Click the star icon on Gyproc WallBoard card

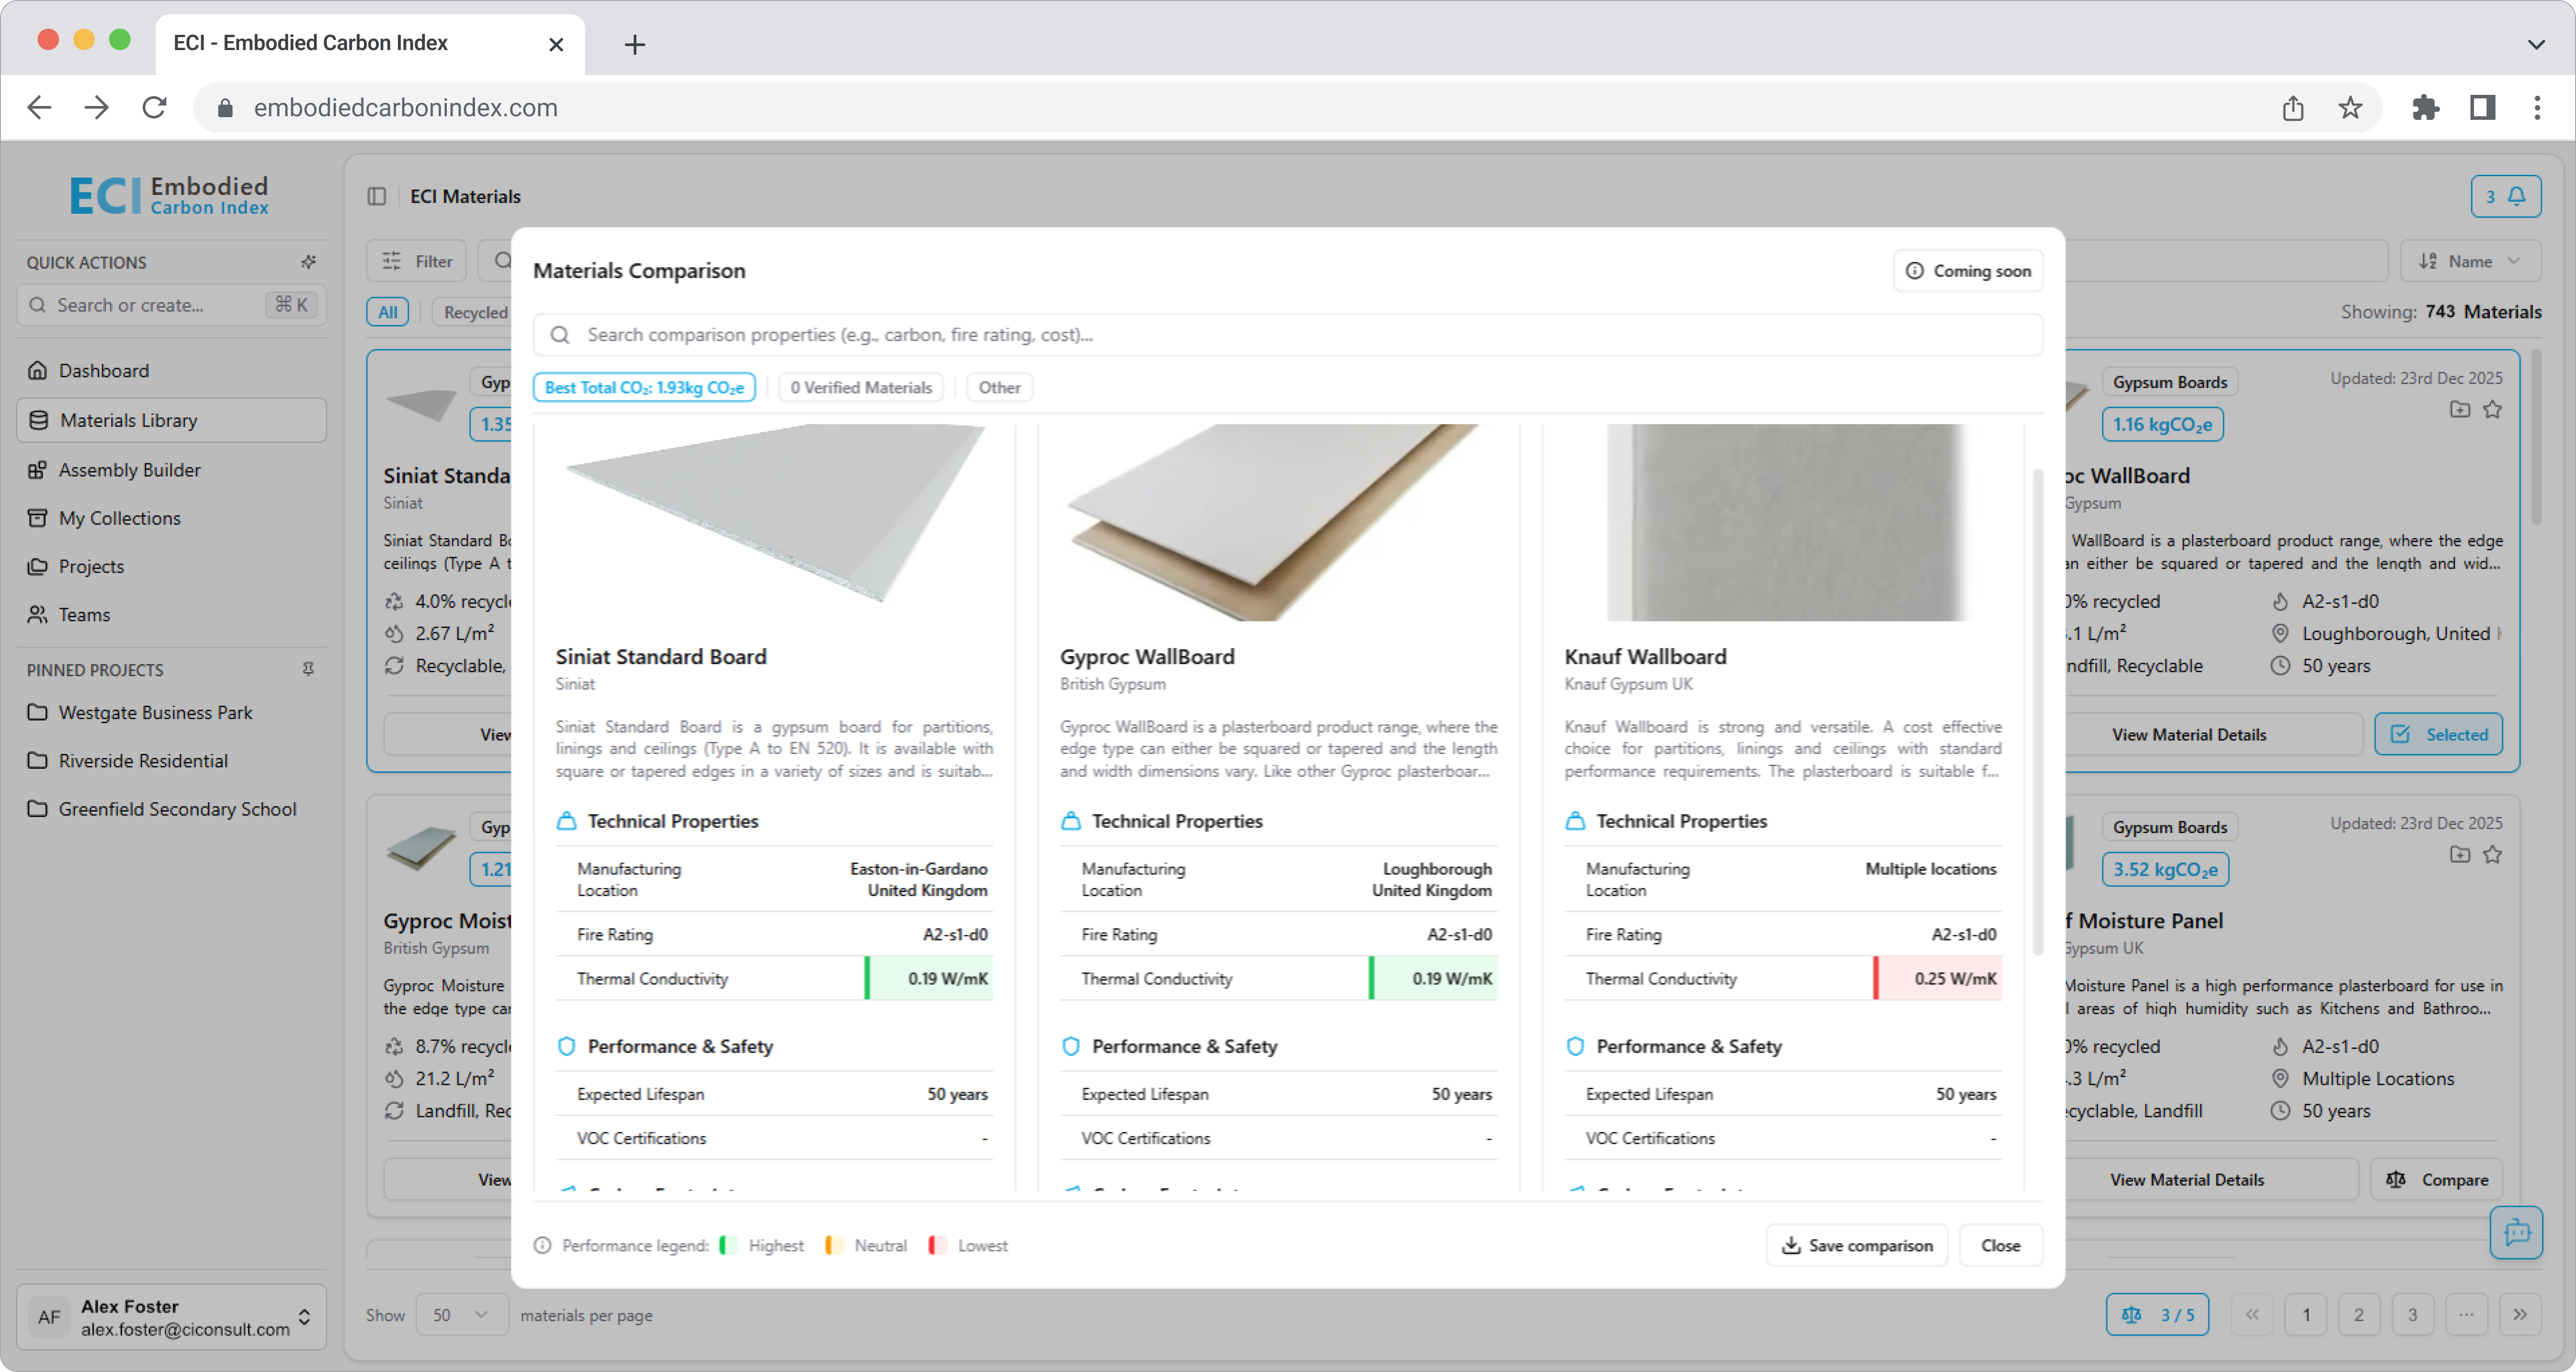pyautogui.click(x=2492, y=409)
